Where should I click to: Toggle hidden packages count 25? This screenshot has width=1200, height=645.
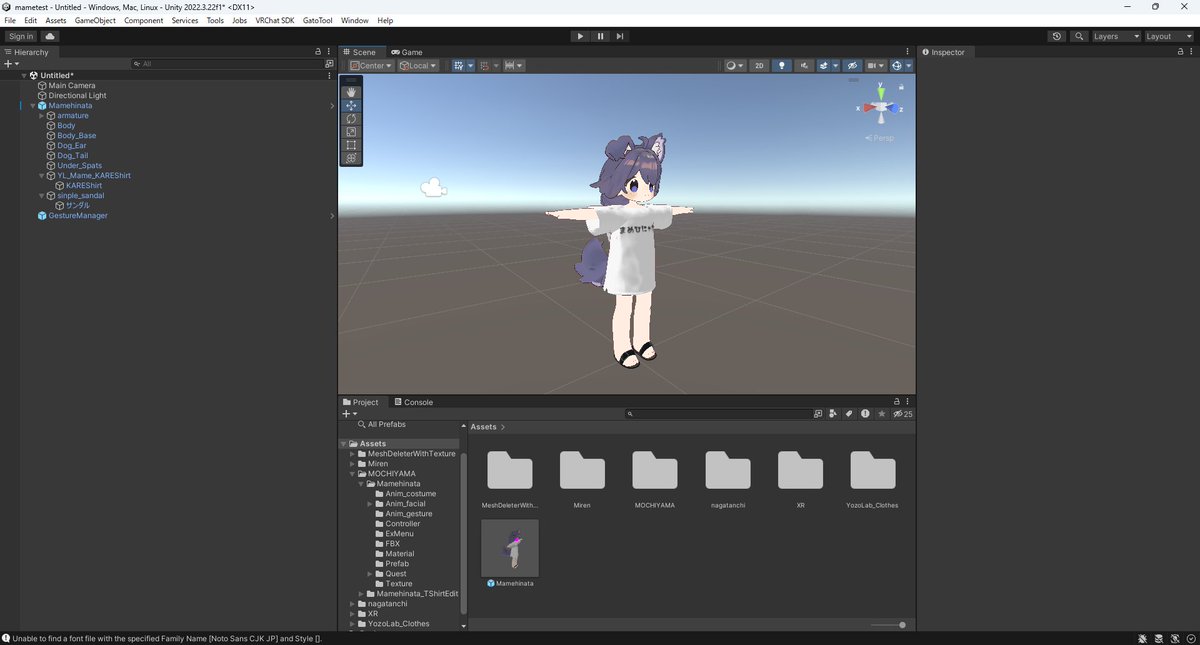(903, 413)
